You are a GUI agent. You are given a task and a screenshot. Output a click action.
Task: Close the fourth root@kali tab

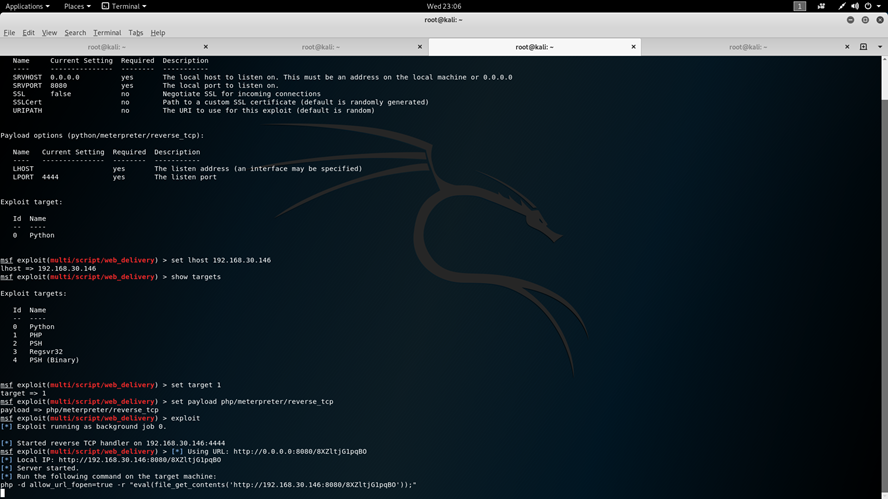(847, 47)
